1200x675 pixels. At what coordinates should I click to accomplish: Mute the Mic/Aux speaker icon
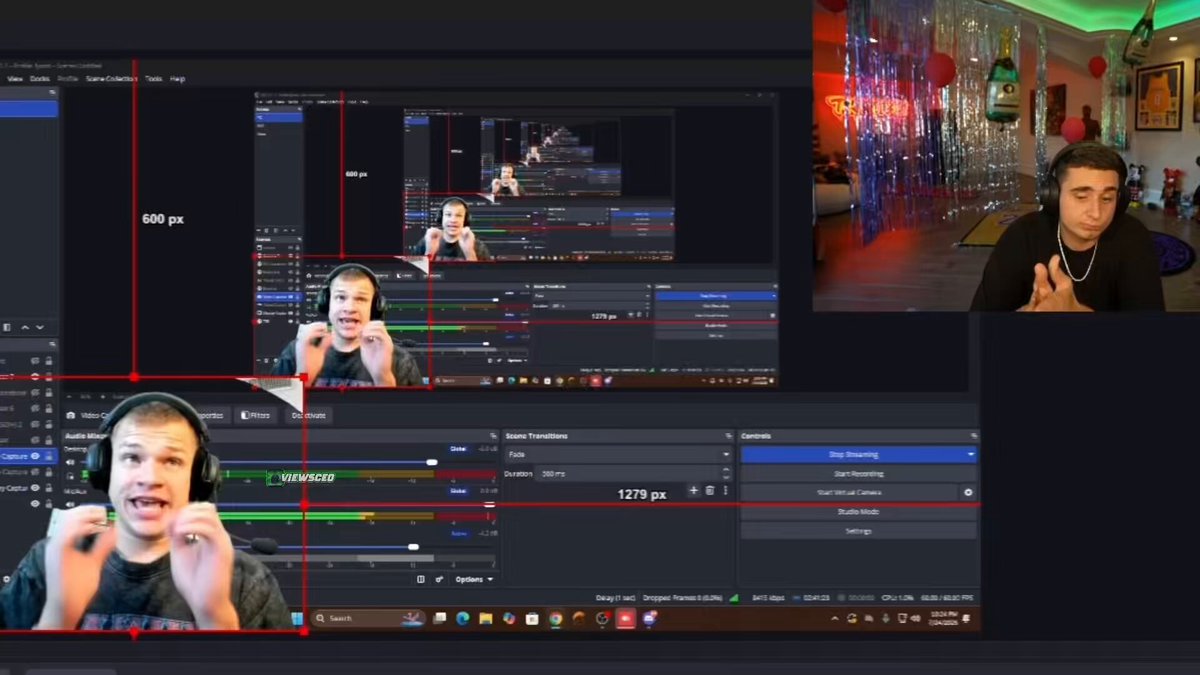(70, 504)
